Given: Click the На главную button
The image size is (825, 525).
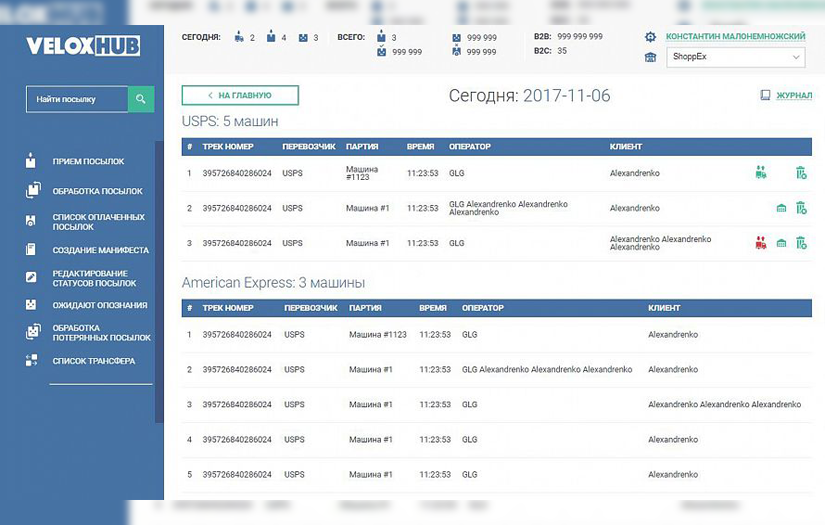Looking at the screenshot, I should point(240,95).
